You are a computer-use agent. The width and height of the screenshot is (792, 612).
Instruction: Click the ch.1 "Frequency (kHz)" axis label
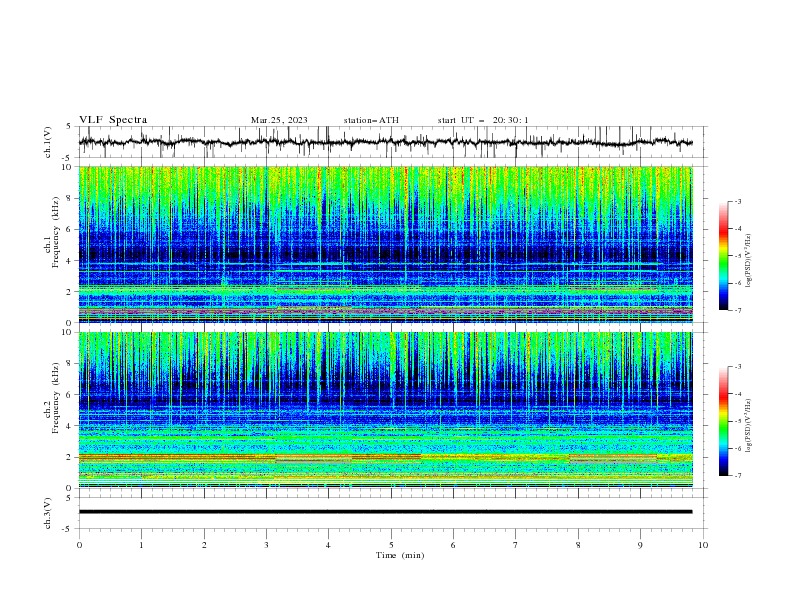point(56,233)
